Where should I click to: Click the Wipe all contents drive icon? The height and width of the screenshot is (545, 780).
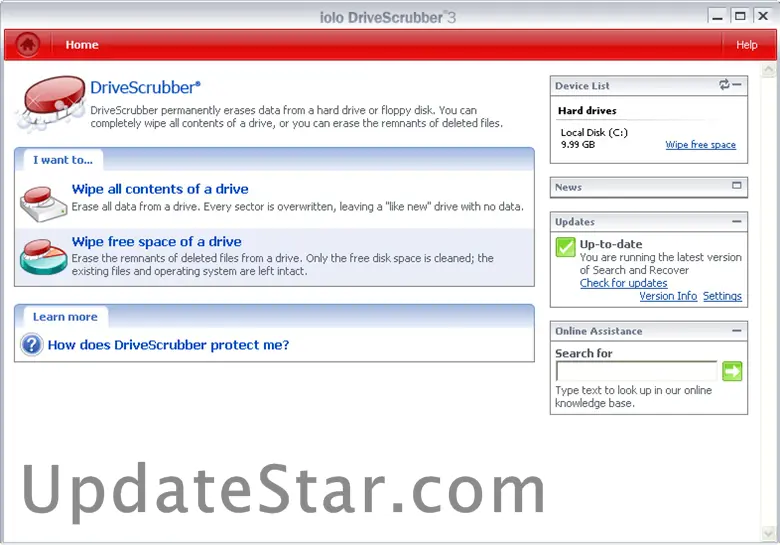click(x=44, y=203)
